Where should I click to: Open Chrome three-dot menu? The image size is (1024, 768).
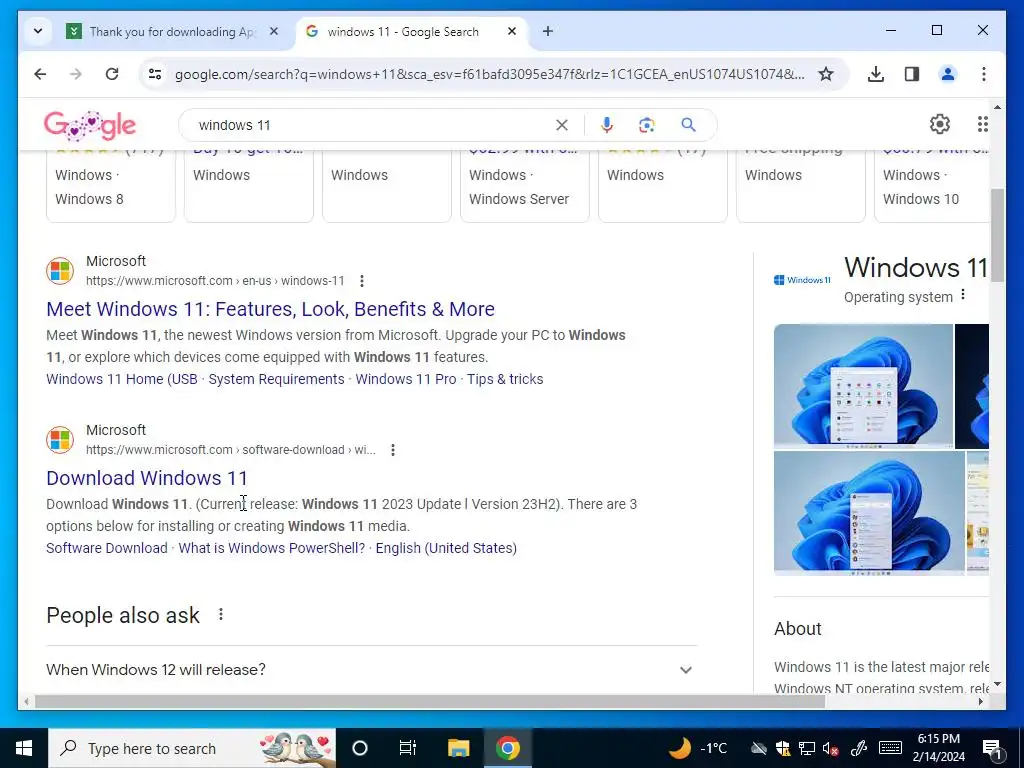click(x=984, y=74)
